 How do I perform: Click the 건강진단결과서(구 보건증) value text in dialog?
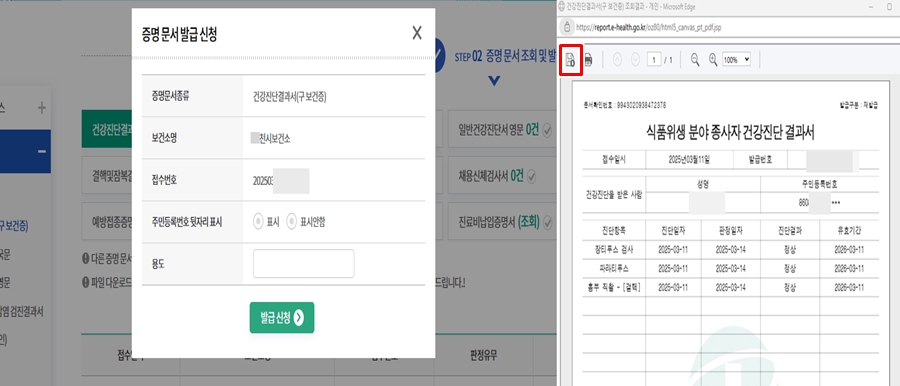point(290,96)
